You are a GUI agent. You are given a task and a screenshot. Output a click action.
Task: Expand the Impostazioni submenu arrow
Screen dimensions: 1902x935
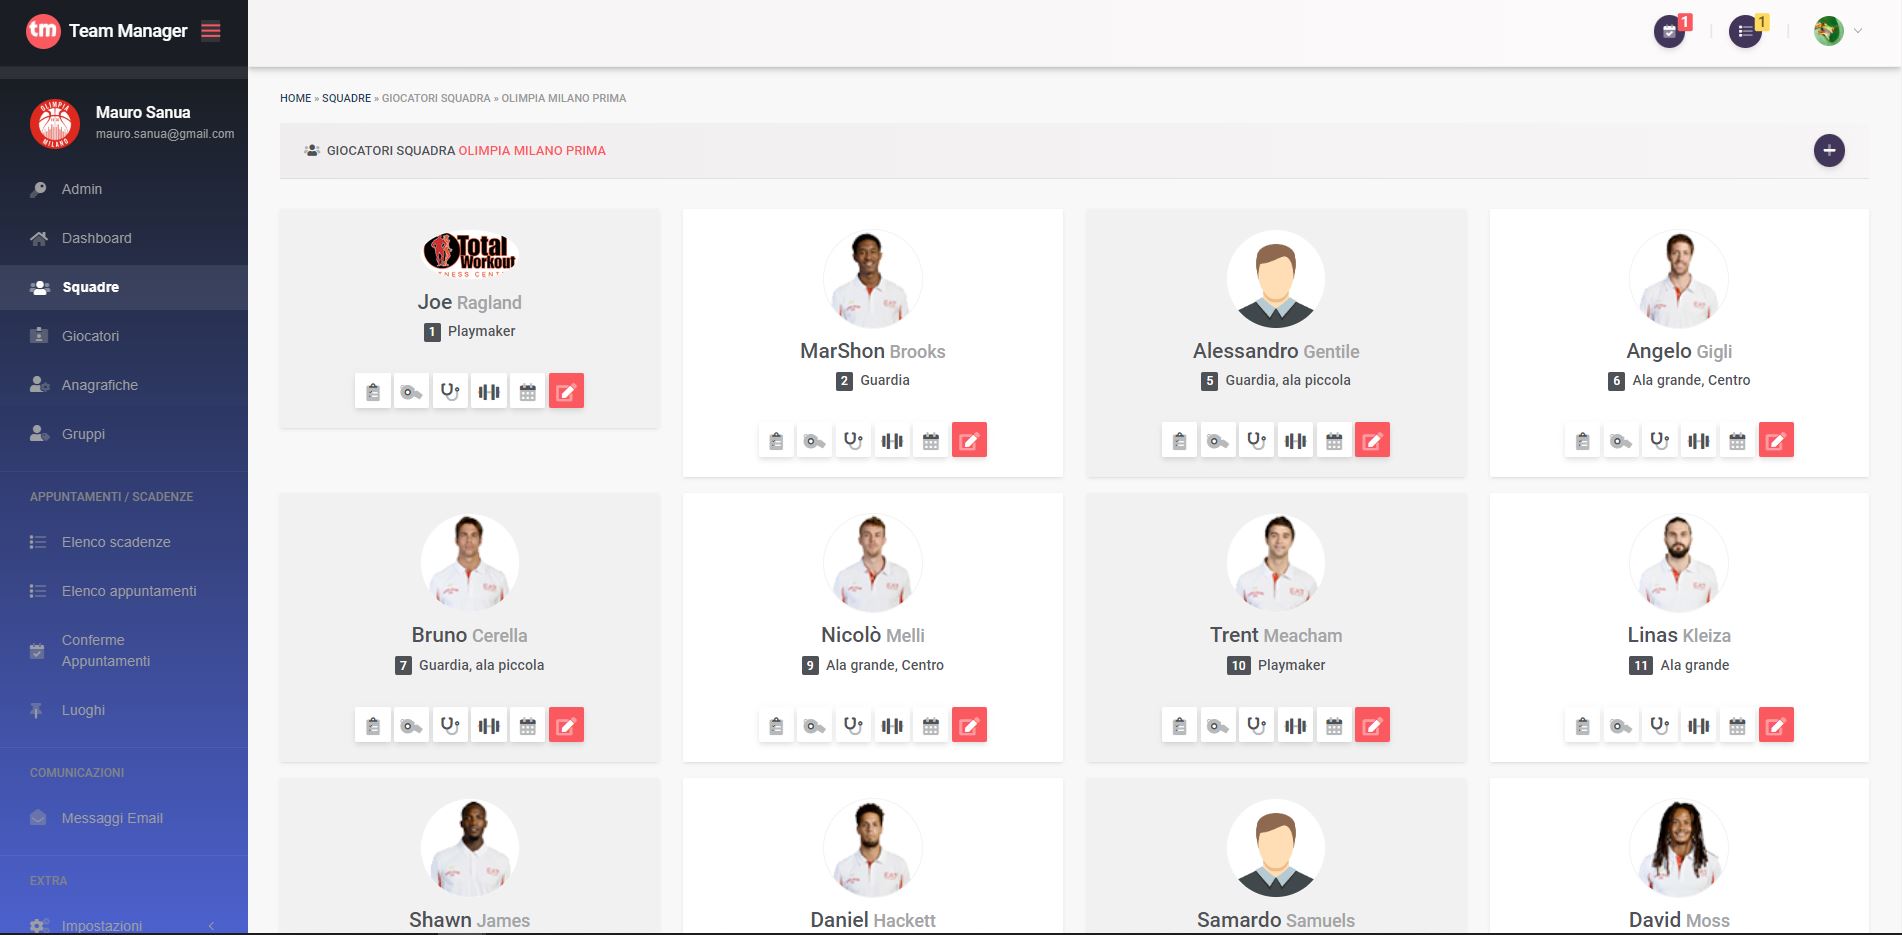coord(211,926)
